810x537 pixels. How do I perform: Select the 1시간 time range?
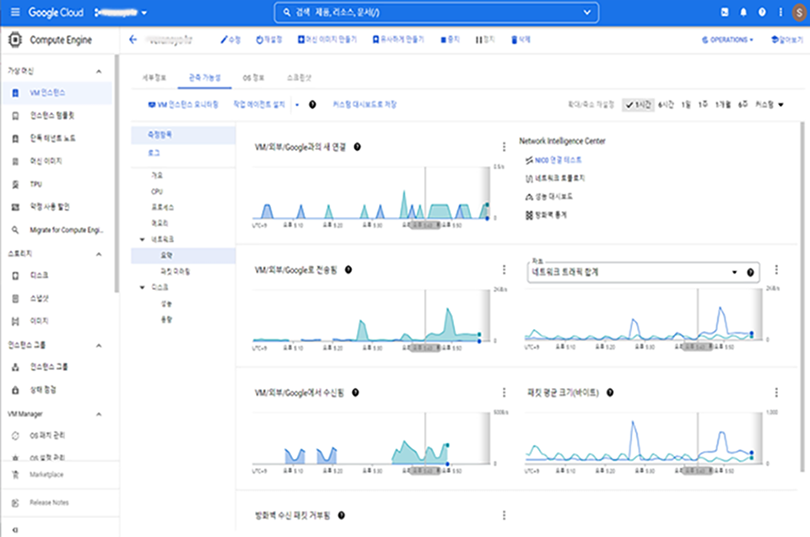point(638,105)
